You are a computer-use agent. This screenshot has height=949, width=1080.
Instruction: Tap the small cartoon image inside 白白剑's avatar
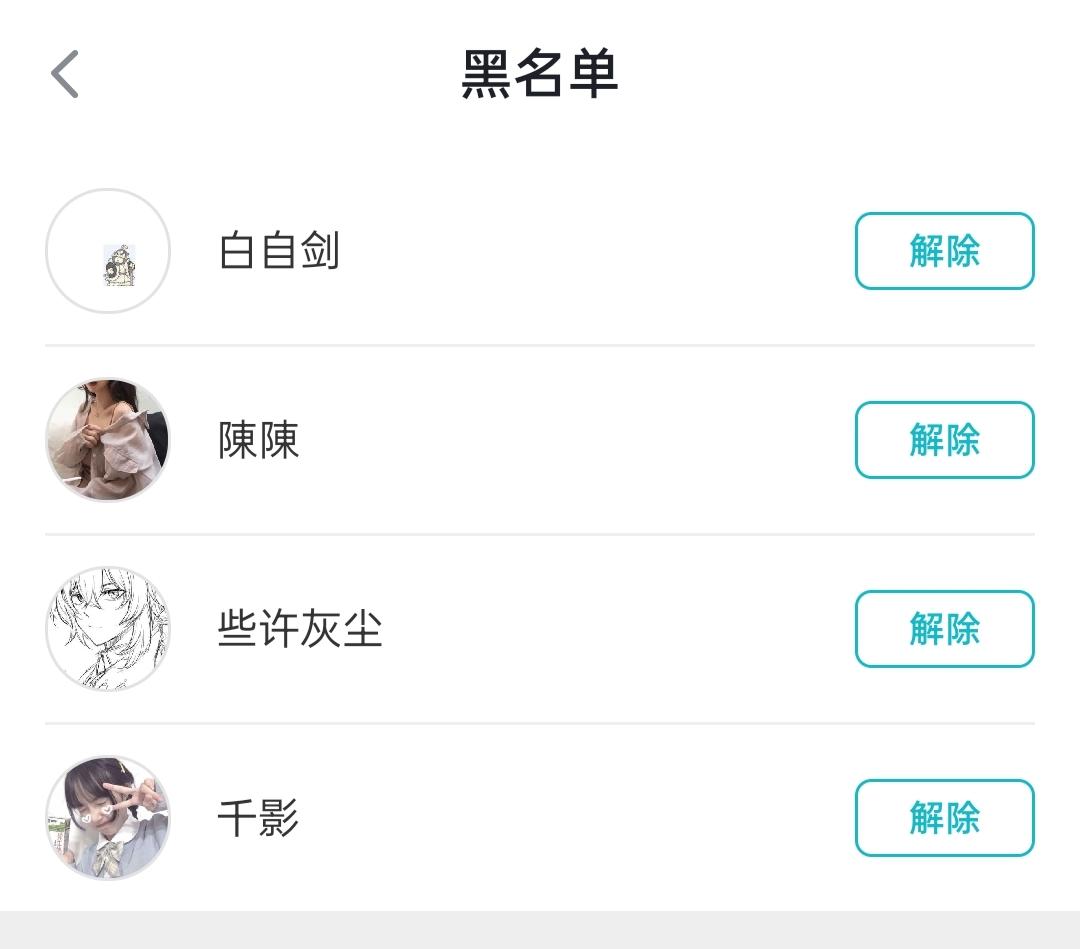tap(119, 264)
